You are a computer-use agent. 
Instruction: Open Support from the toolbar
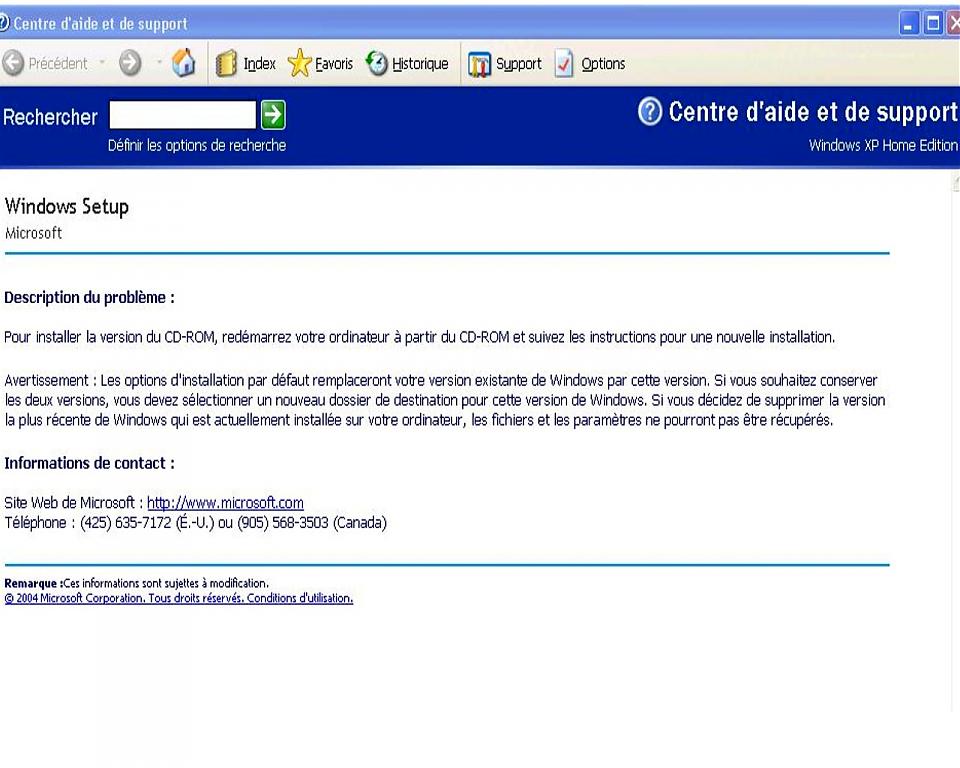click(x=519, y=64)
